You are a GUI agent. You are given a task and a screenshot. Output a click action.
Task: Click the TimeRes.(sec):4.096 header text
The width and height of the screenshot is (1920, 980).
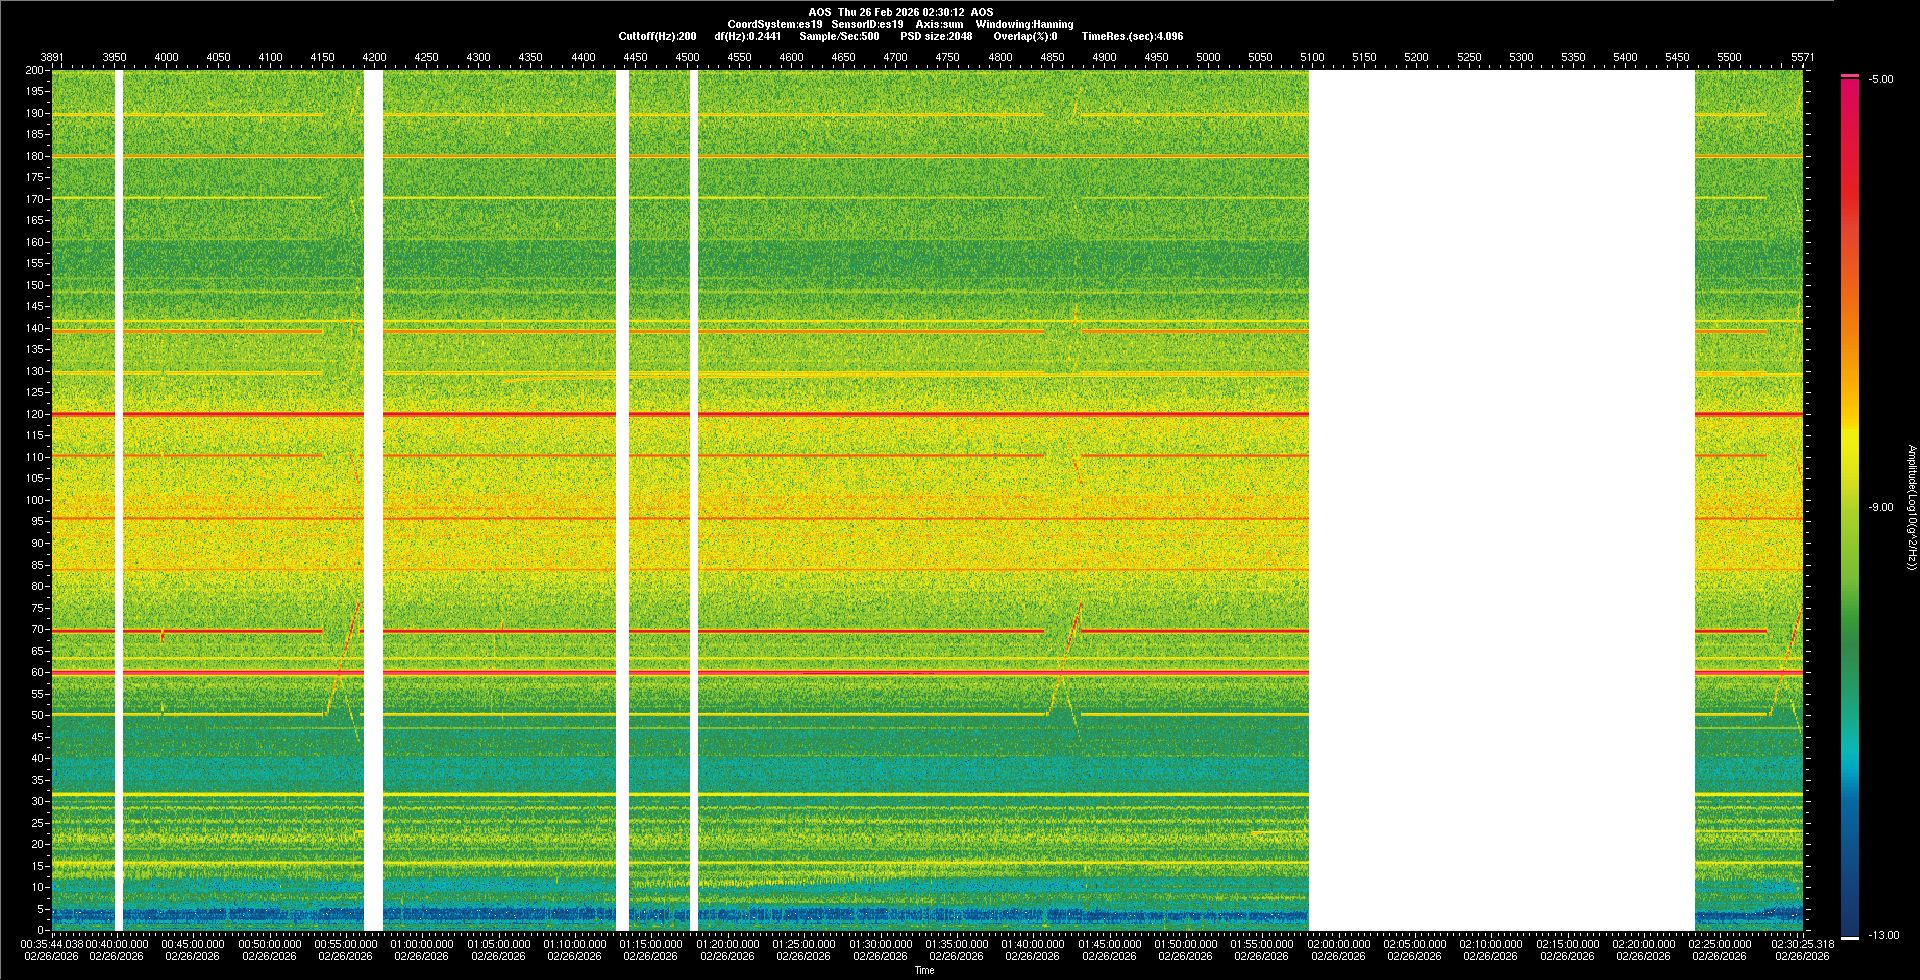(1132, 36)
